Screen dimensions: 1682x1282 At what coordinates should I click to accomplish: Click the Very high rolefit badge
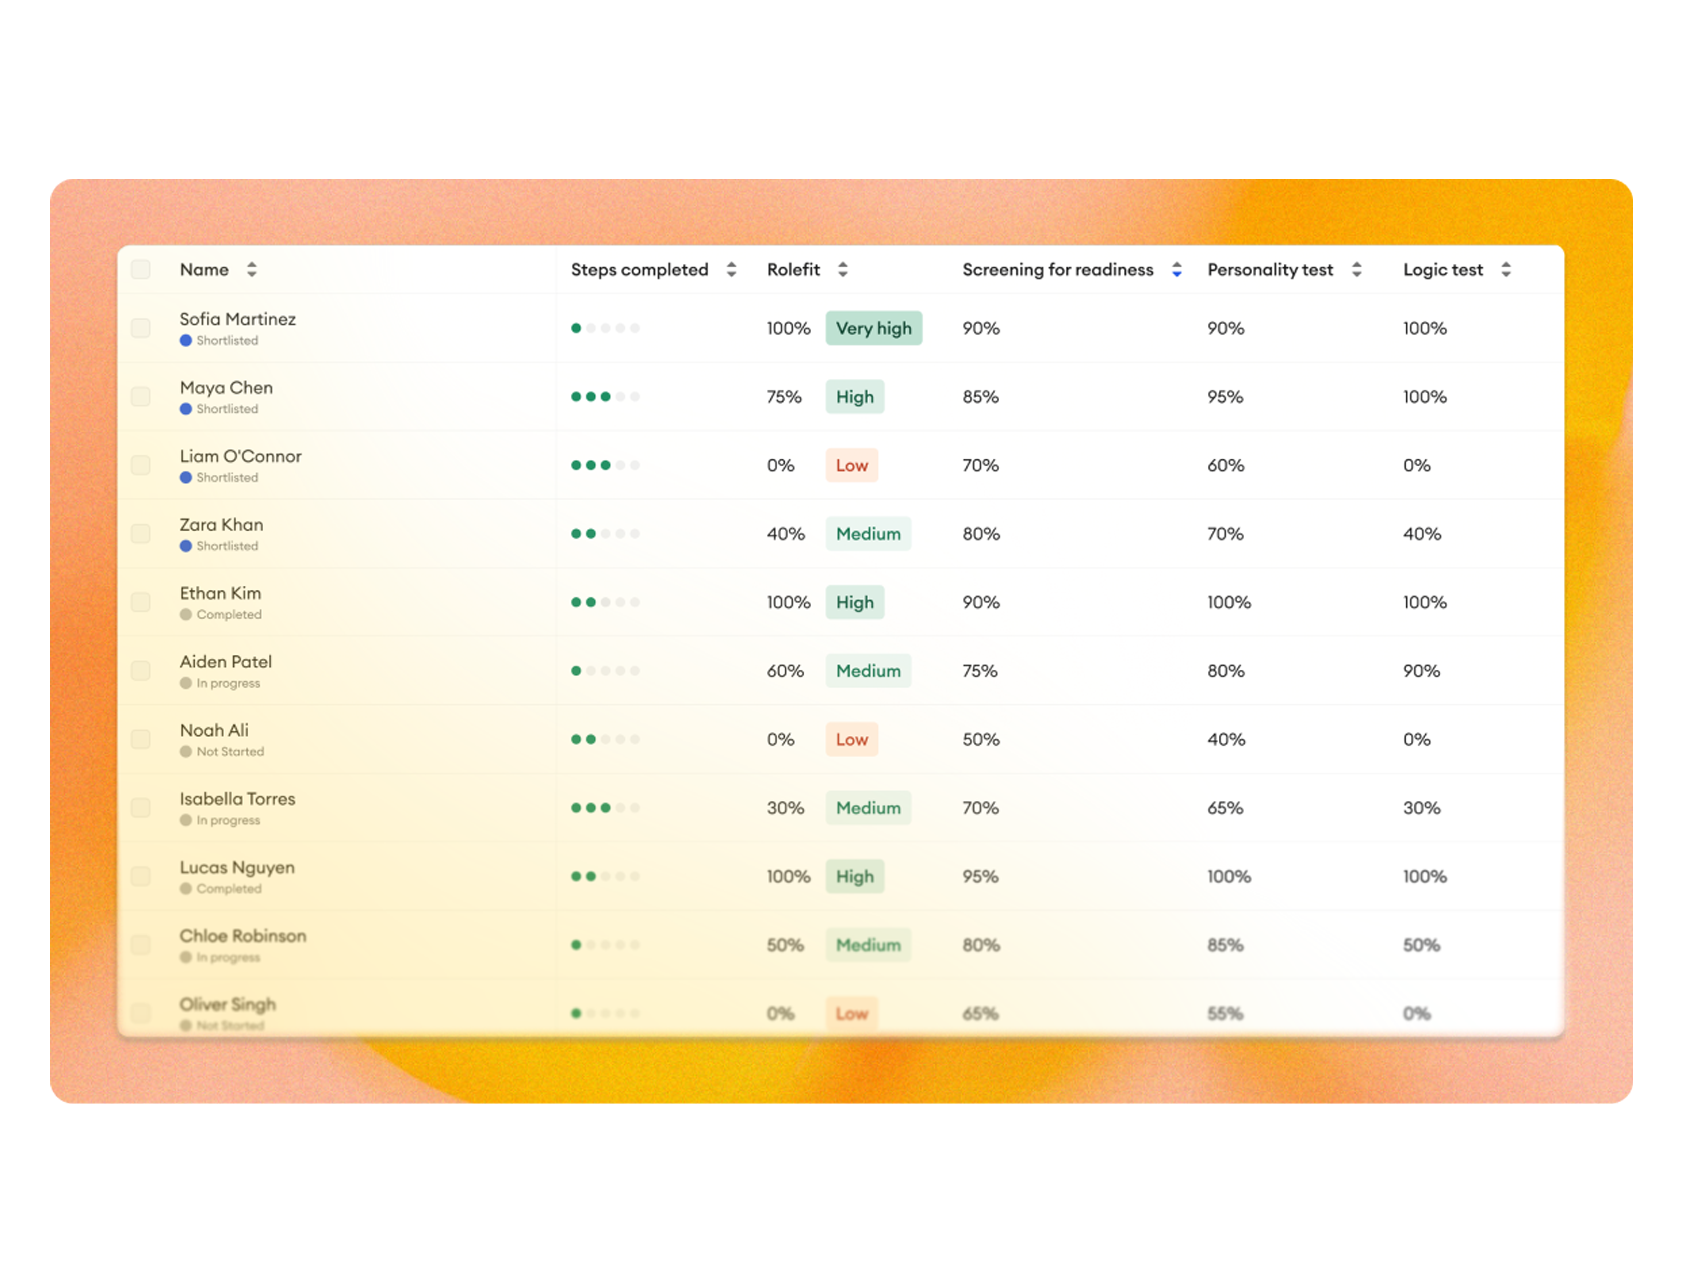(873, 329)
